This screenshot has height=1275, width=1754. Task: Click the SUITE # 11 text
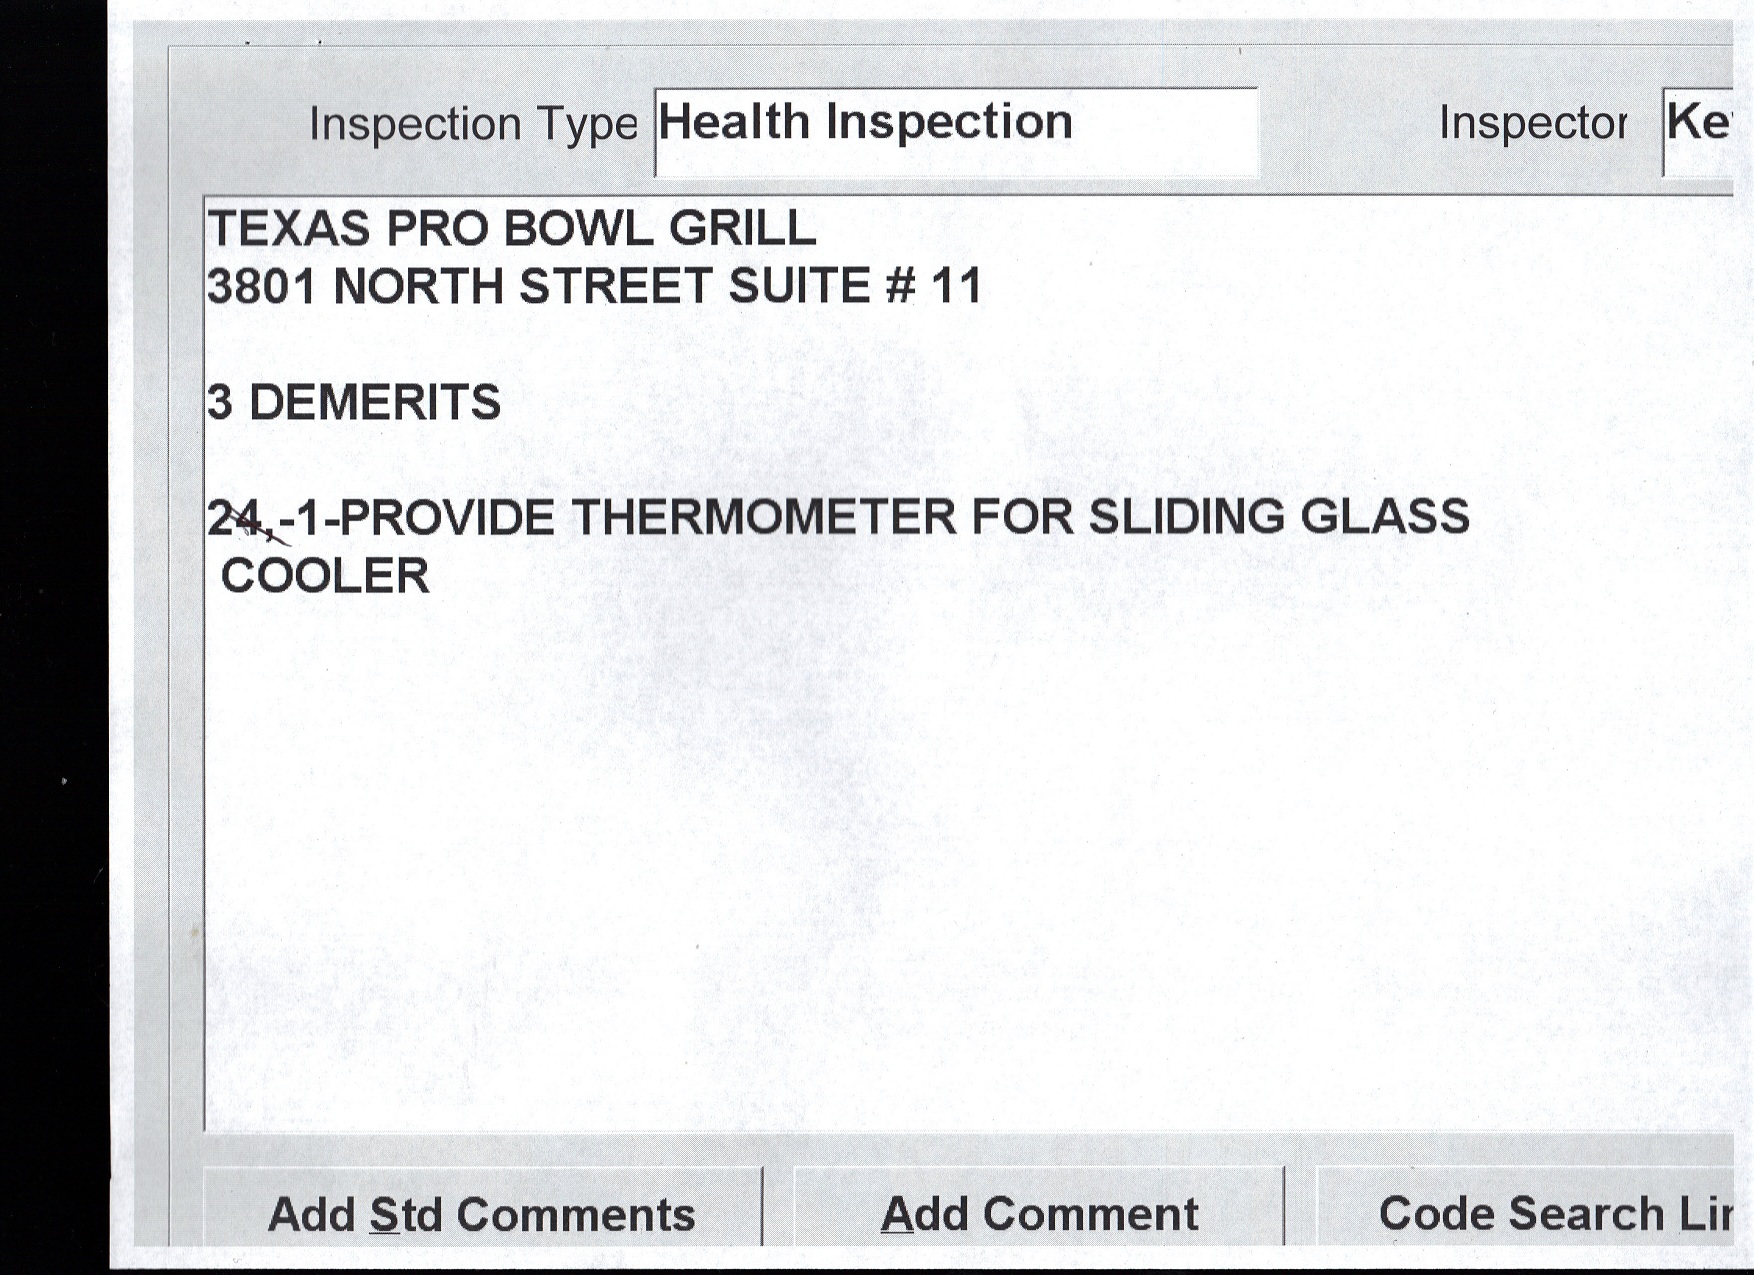855,287
